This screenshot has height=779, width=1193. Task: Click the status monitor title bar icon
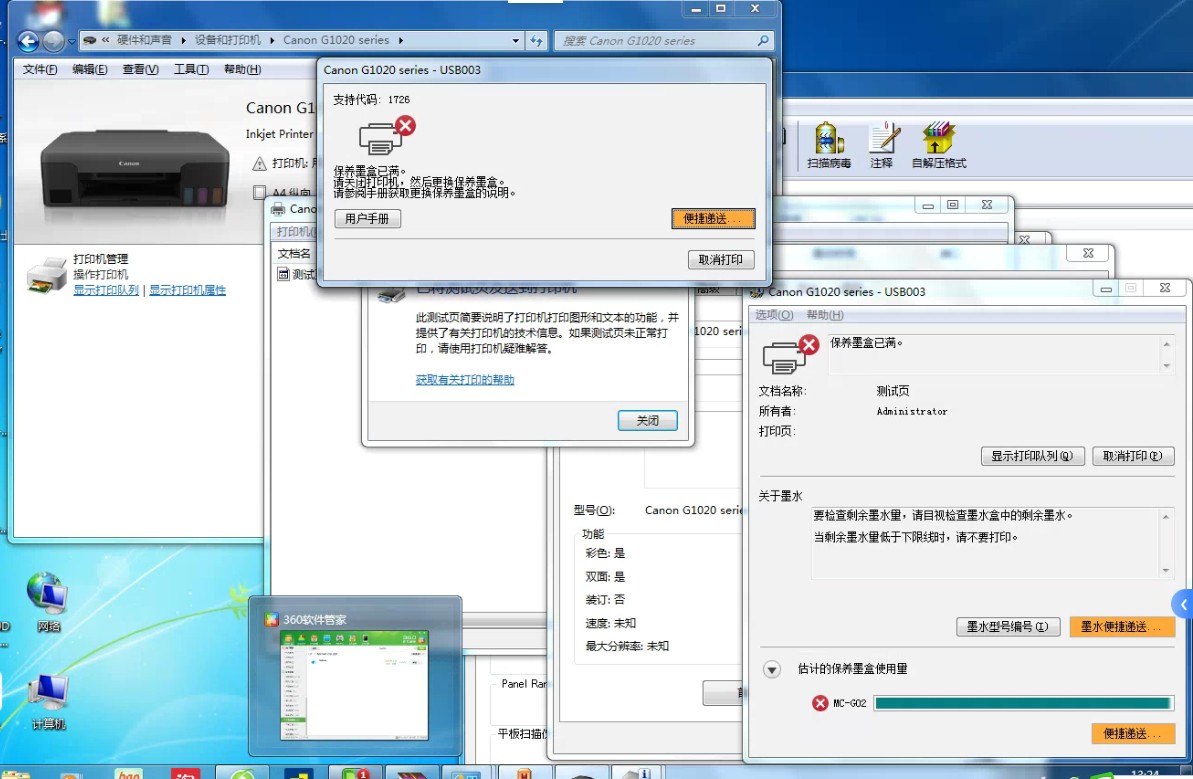click(757, 292)
